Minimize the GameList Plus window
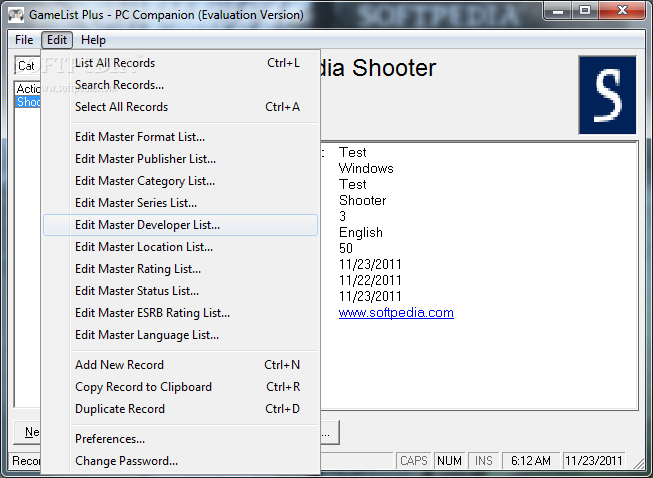 [557, 10]
